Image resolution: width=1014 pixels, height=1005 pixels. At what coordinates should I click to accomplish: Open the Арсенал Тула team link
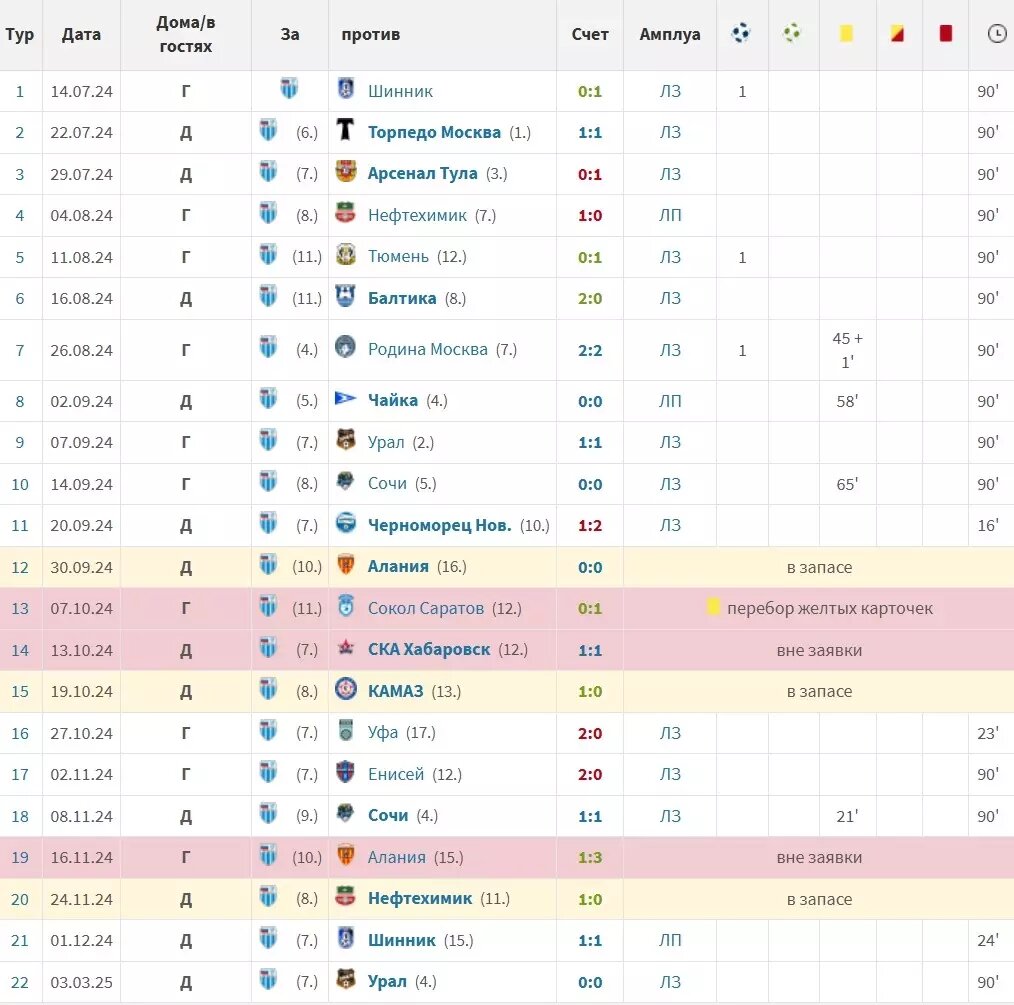pos(422,174)
